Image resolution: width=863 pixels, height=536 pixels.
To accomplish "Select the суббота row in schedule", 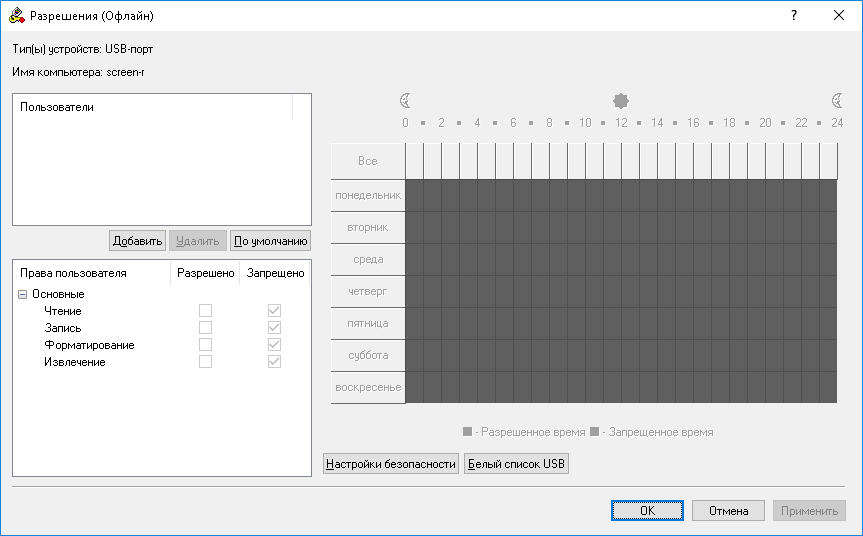I will point(368,355).
